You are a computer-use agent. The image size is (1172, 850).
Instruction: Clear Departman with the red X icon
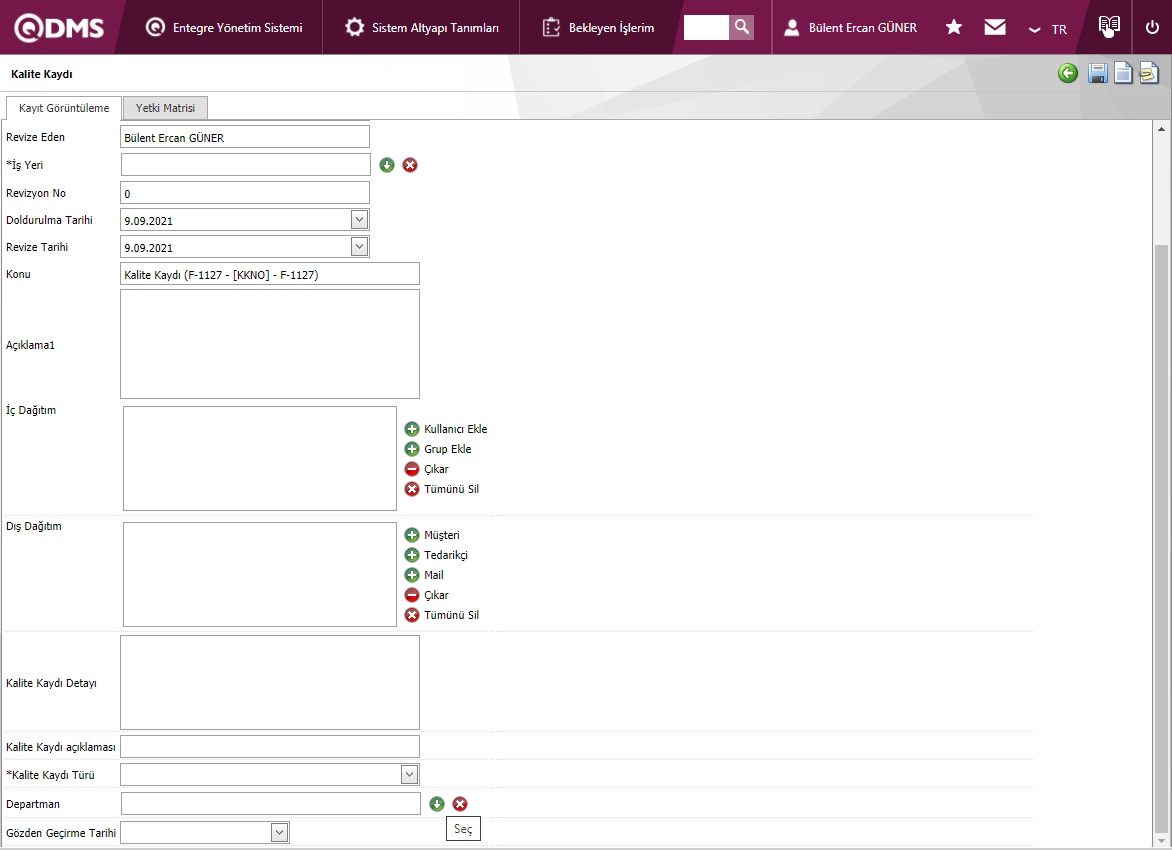(x=460, y=804)
